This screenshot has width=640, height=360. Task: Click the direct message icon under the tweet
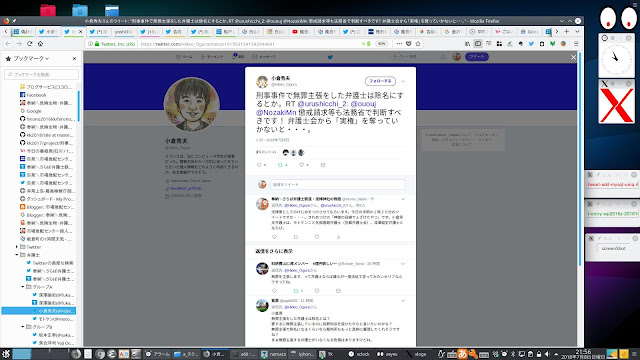click(x=323, y=165)
